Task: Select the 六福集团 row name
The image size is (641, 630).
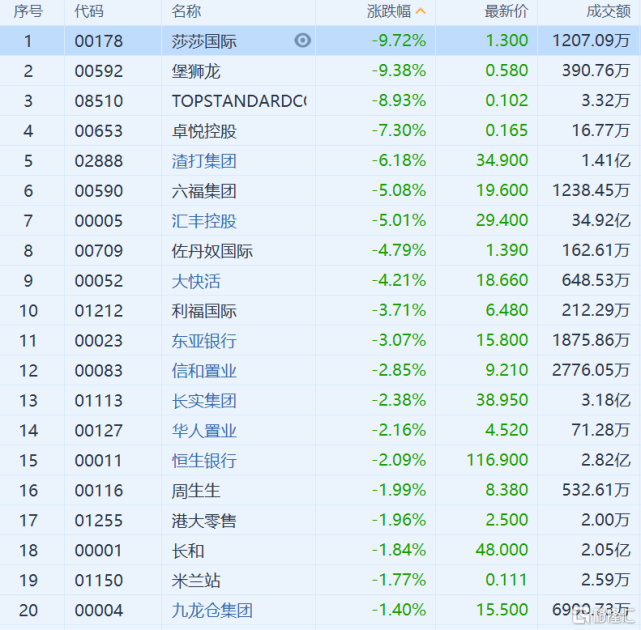Action: coord(204,191)
